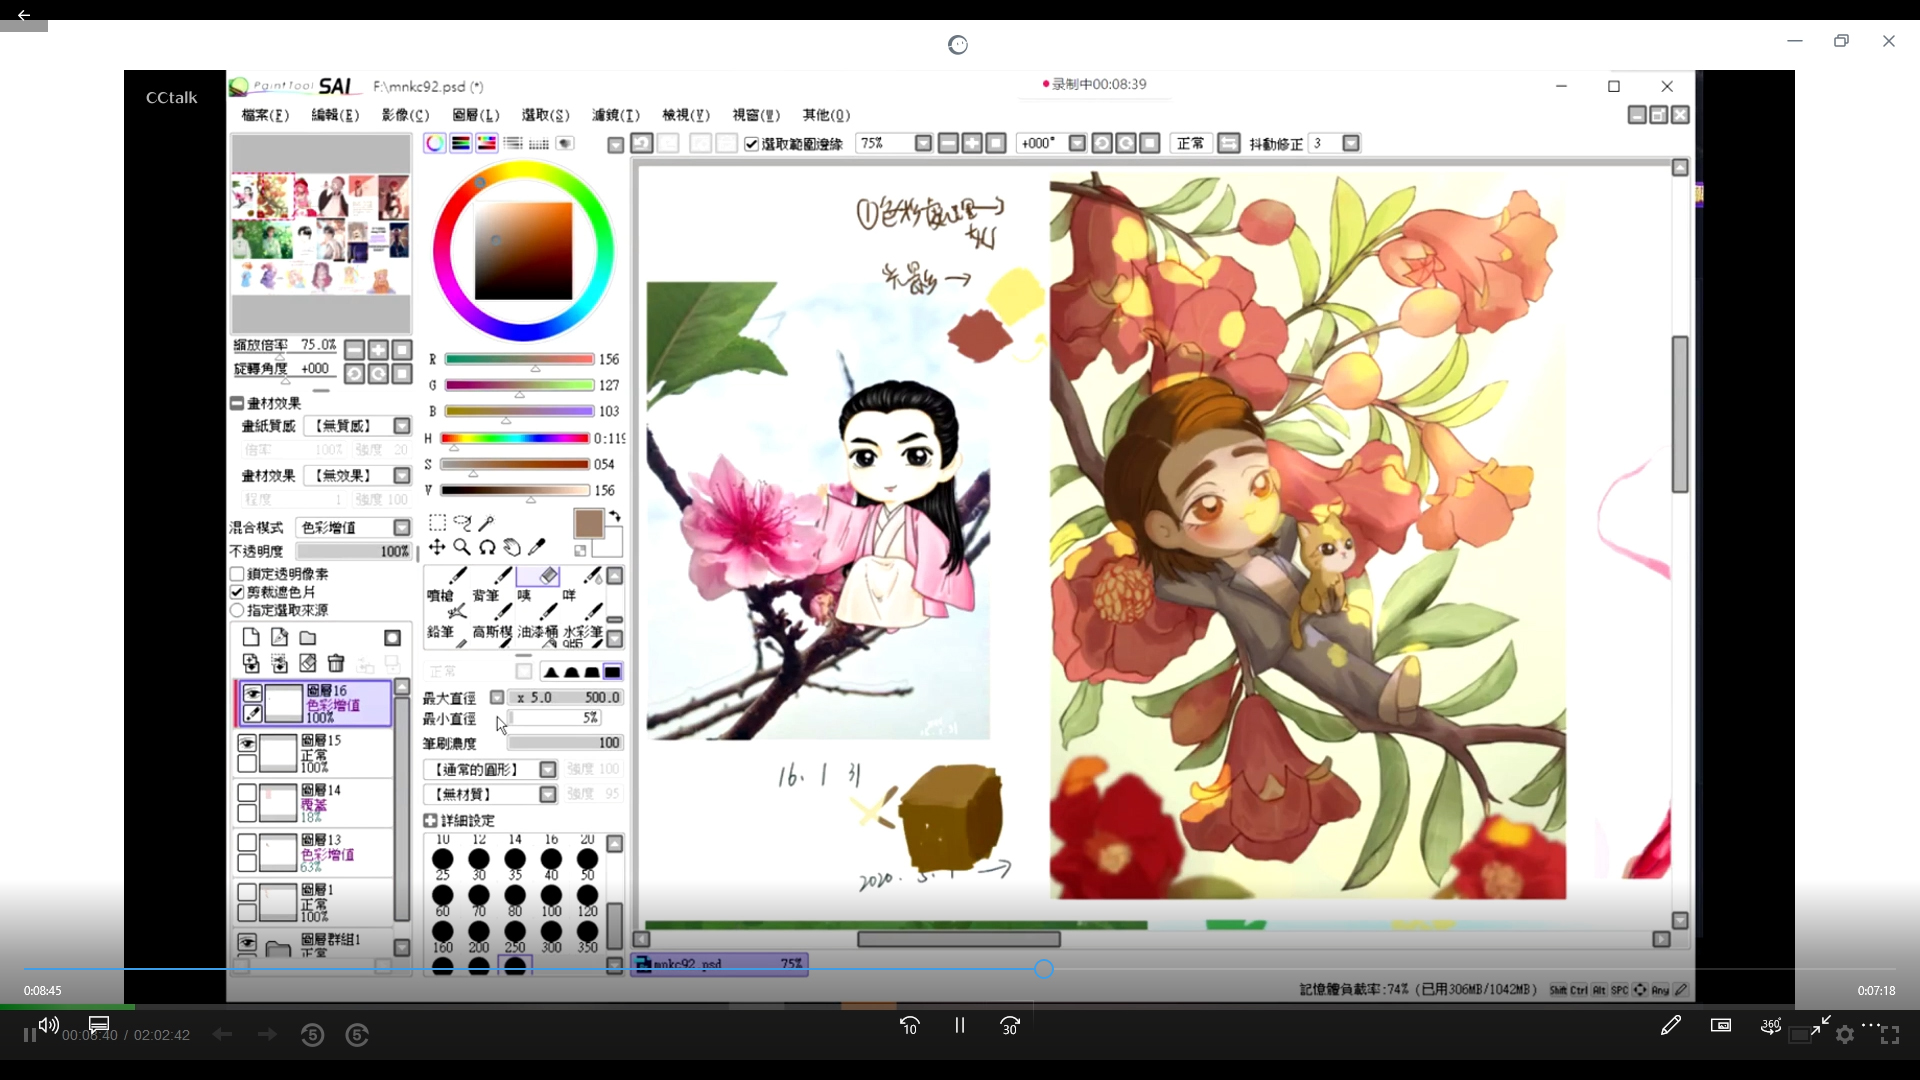The width and height of the screenshot is (1920, 1080).
Task: Pause the video playback
Action: 959,1025
